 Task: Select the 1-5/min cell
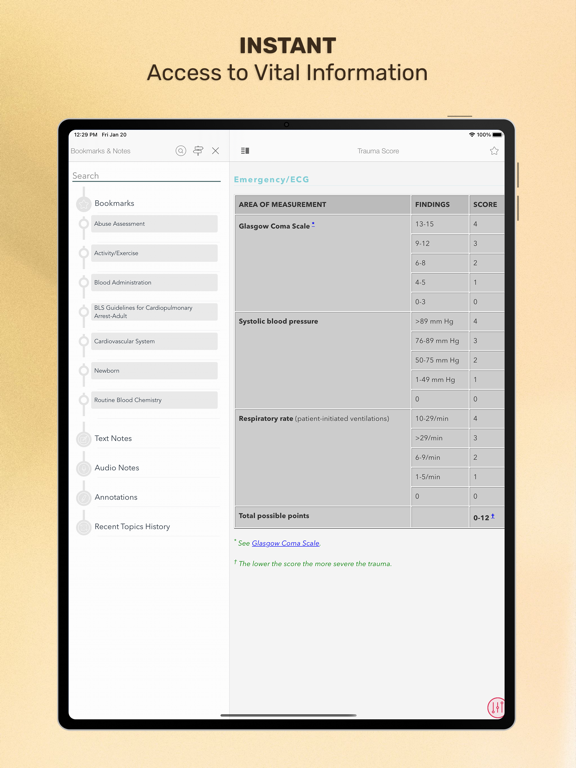pos(439,477)
